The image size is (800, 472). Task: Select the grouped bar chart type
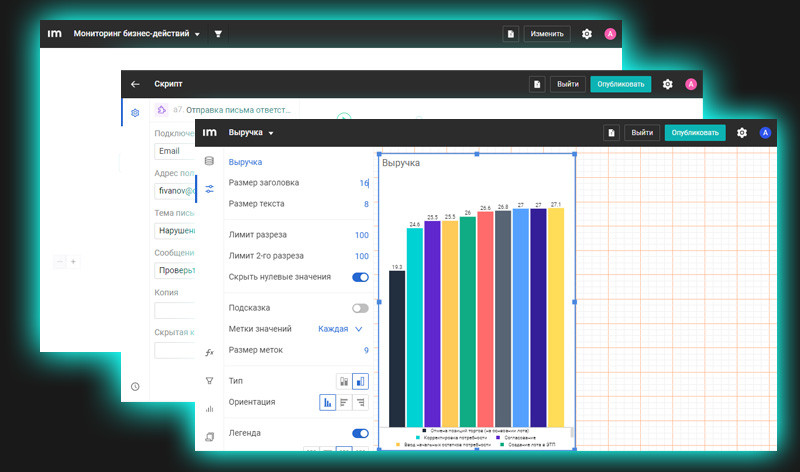pos(360,381)
